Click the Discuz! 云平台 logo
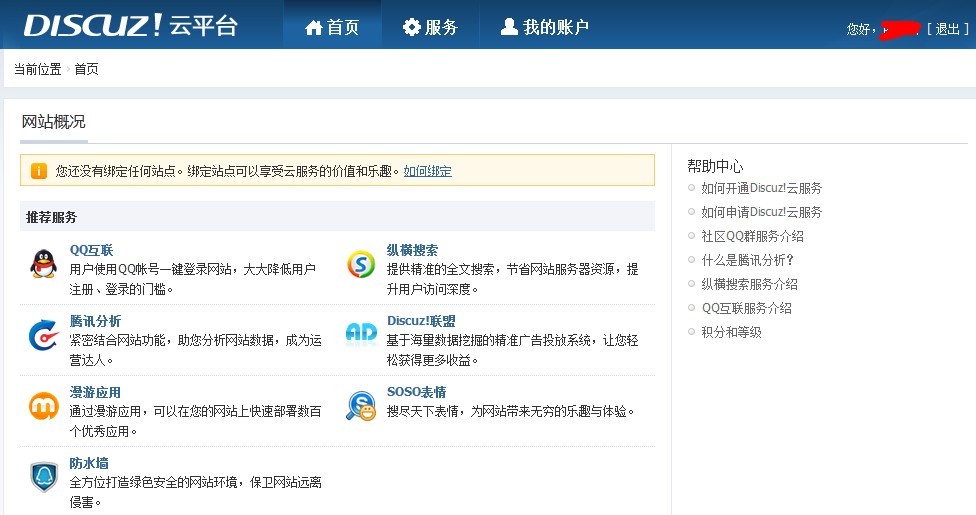 131,26
